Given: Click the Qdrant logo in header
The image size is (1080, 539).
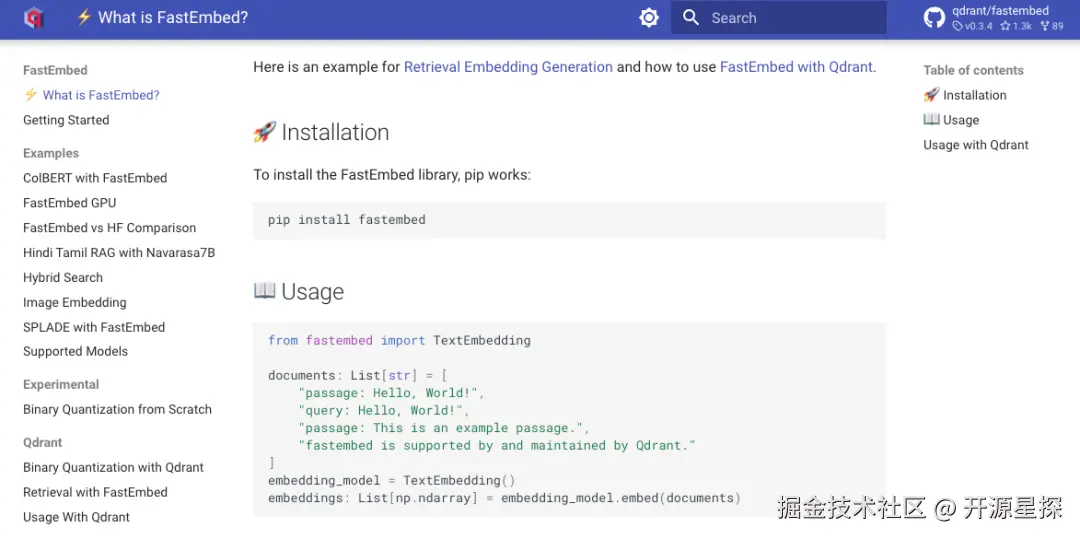Looking at the screenshot, I should [33, 18].
